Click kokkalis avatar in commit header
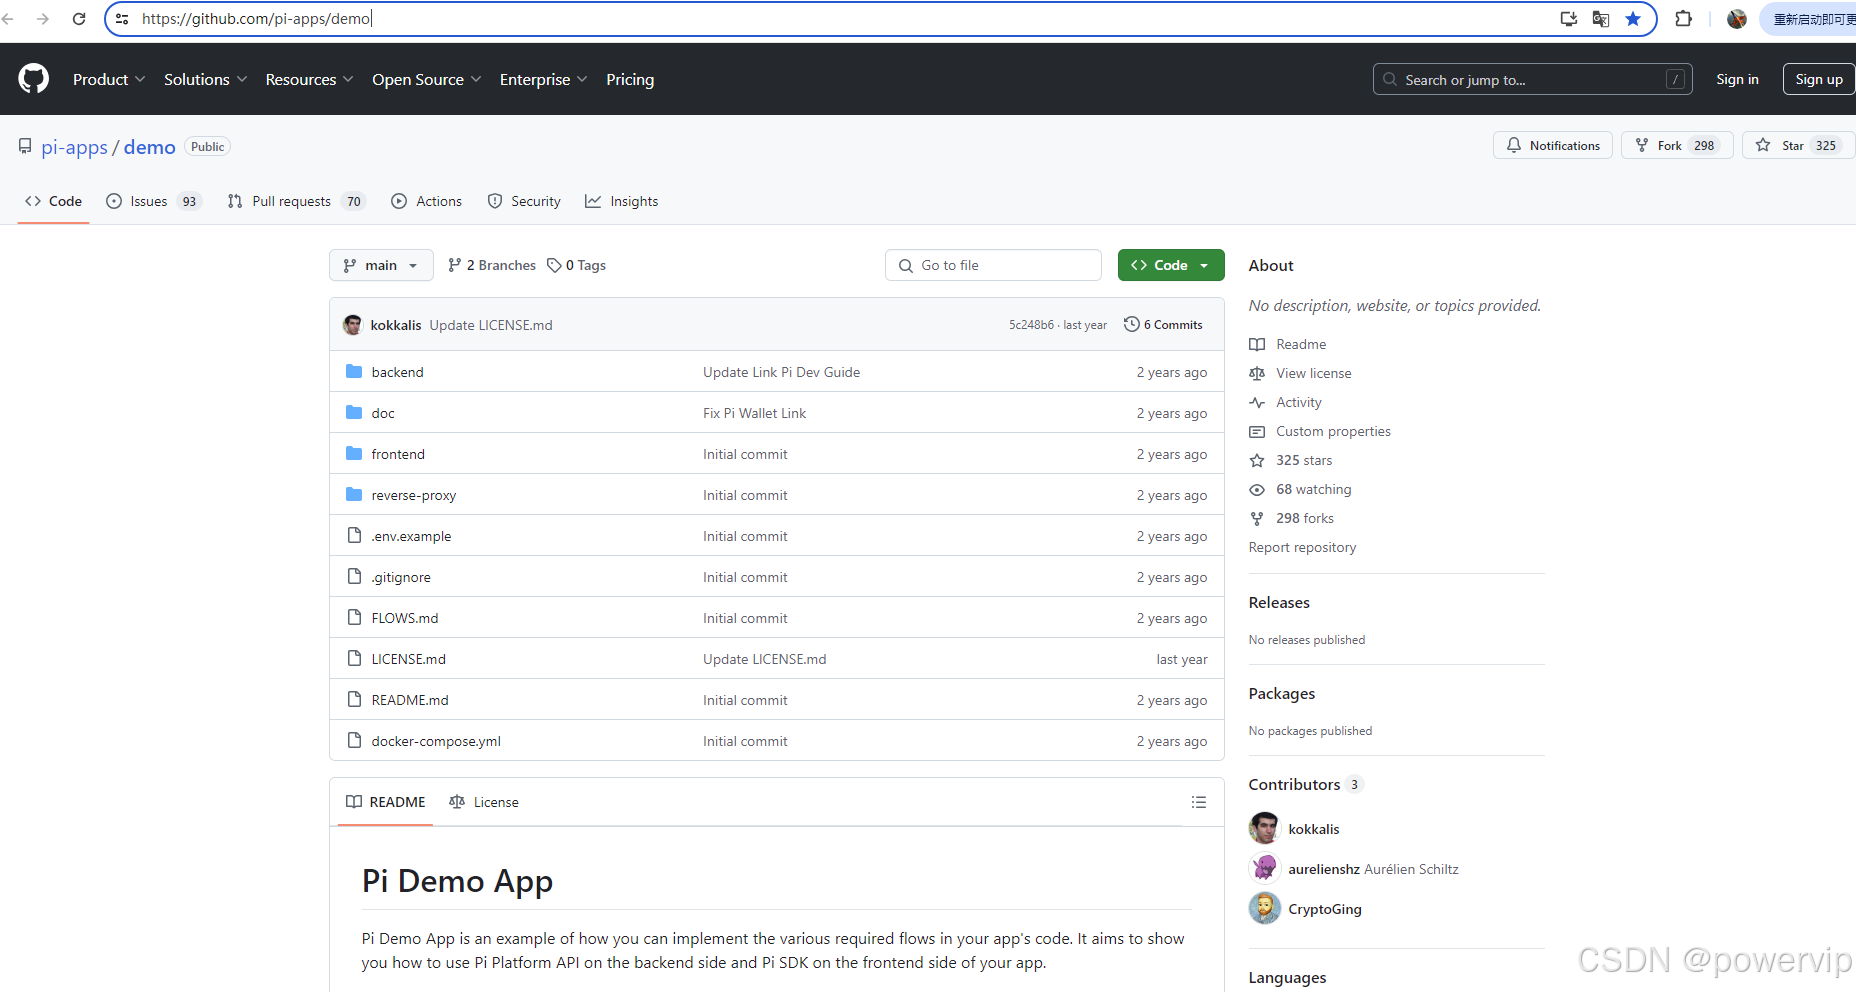This screenshot has height=992, width=1856. [x=352, y=325]
